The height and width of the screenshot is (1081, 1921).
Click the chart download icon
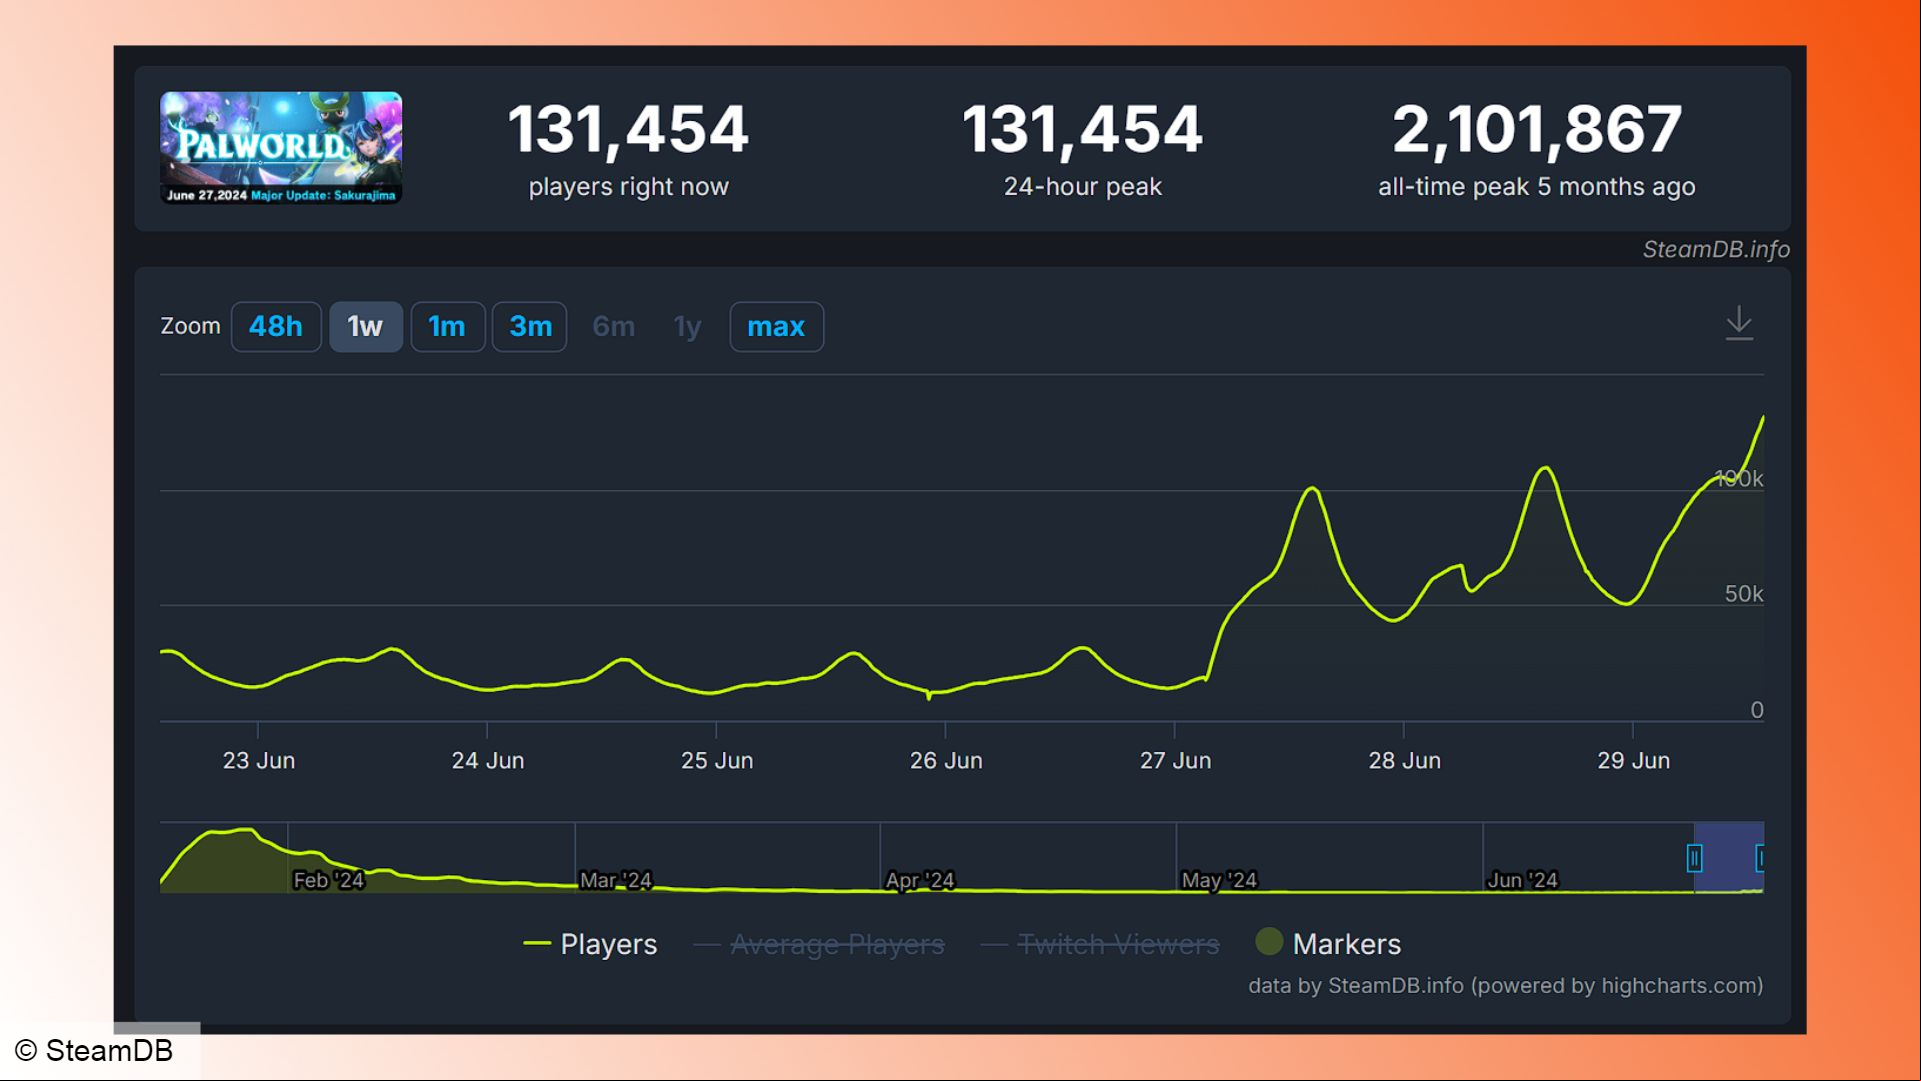point(1739,323)
